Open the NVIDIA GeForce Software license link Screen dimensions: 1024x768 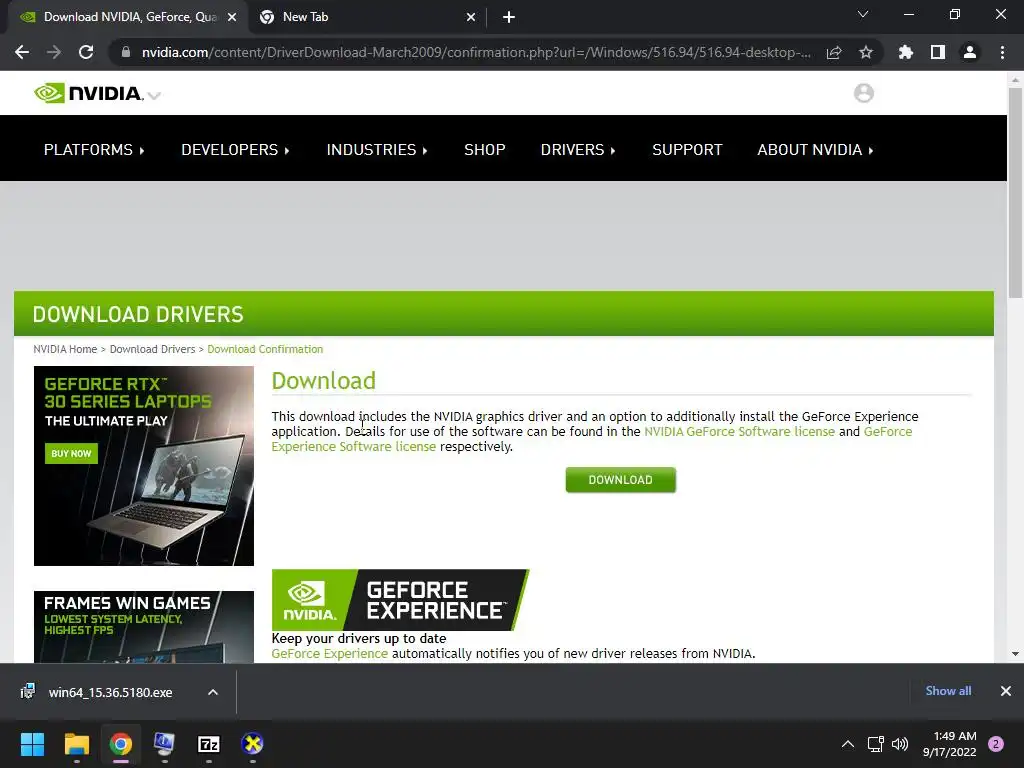[739, 432]
